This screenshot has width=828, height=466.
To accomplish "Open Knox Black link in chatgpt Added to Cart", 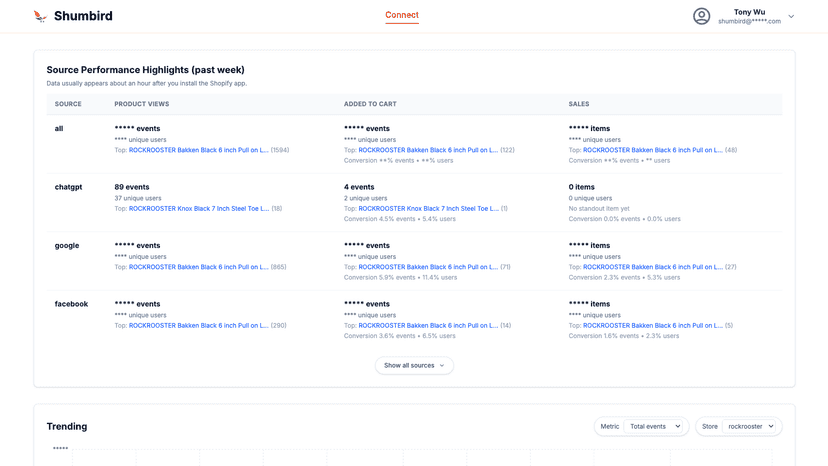I will pyautogui.click(x=428, y=209).
